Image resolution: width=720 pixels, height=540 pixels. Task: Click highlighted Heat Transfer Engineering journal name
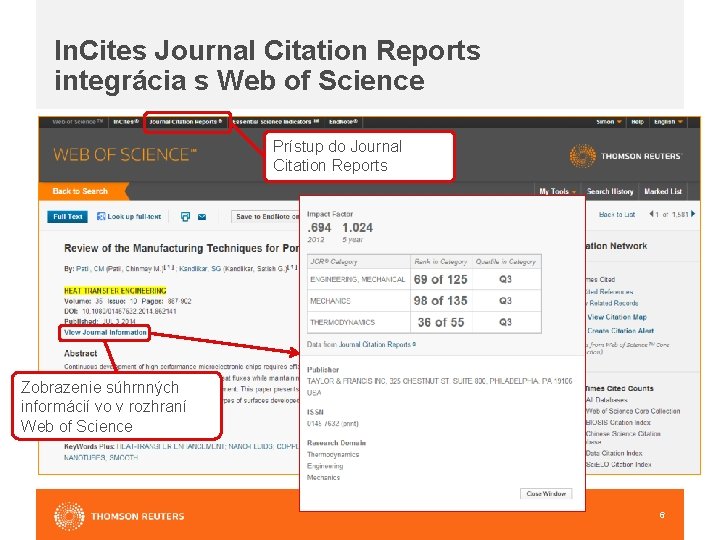point(115,291)
